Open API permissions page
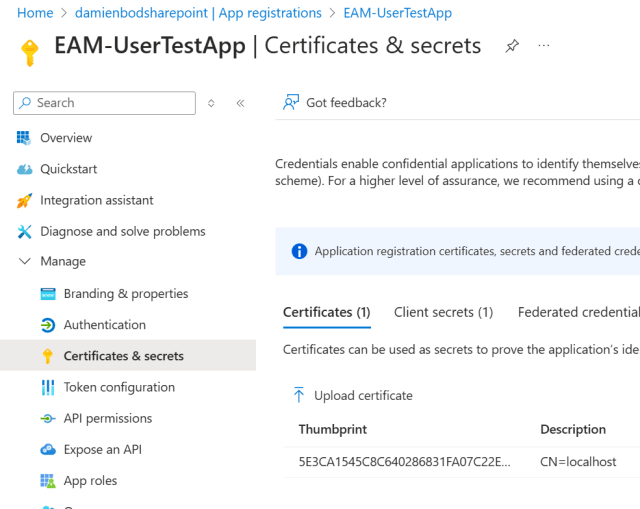Image resolution: width=640 pixels, height=509 pixels. pyautogui.click(x=108, y=418)
